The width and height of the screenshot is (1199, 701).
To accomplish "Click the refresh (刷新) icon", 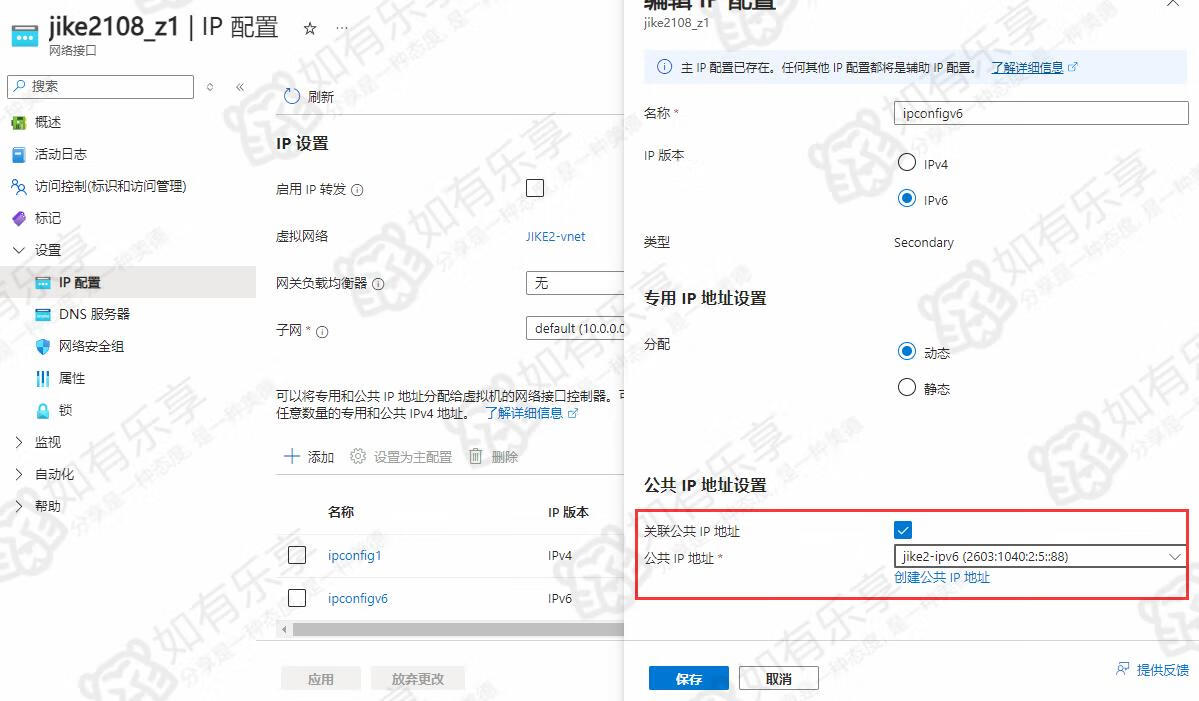I will (x=292, y=96).
